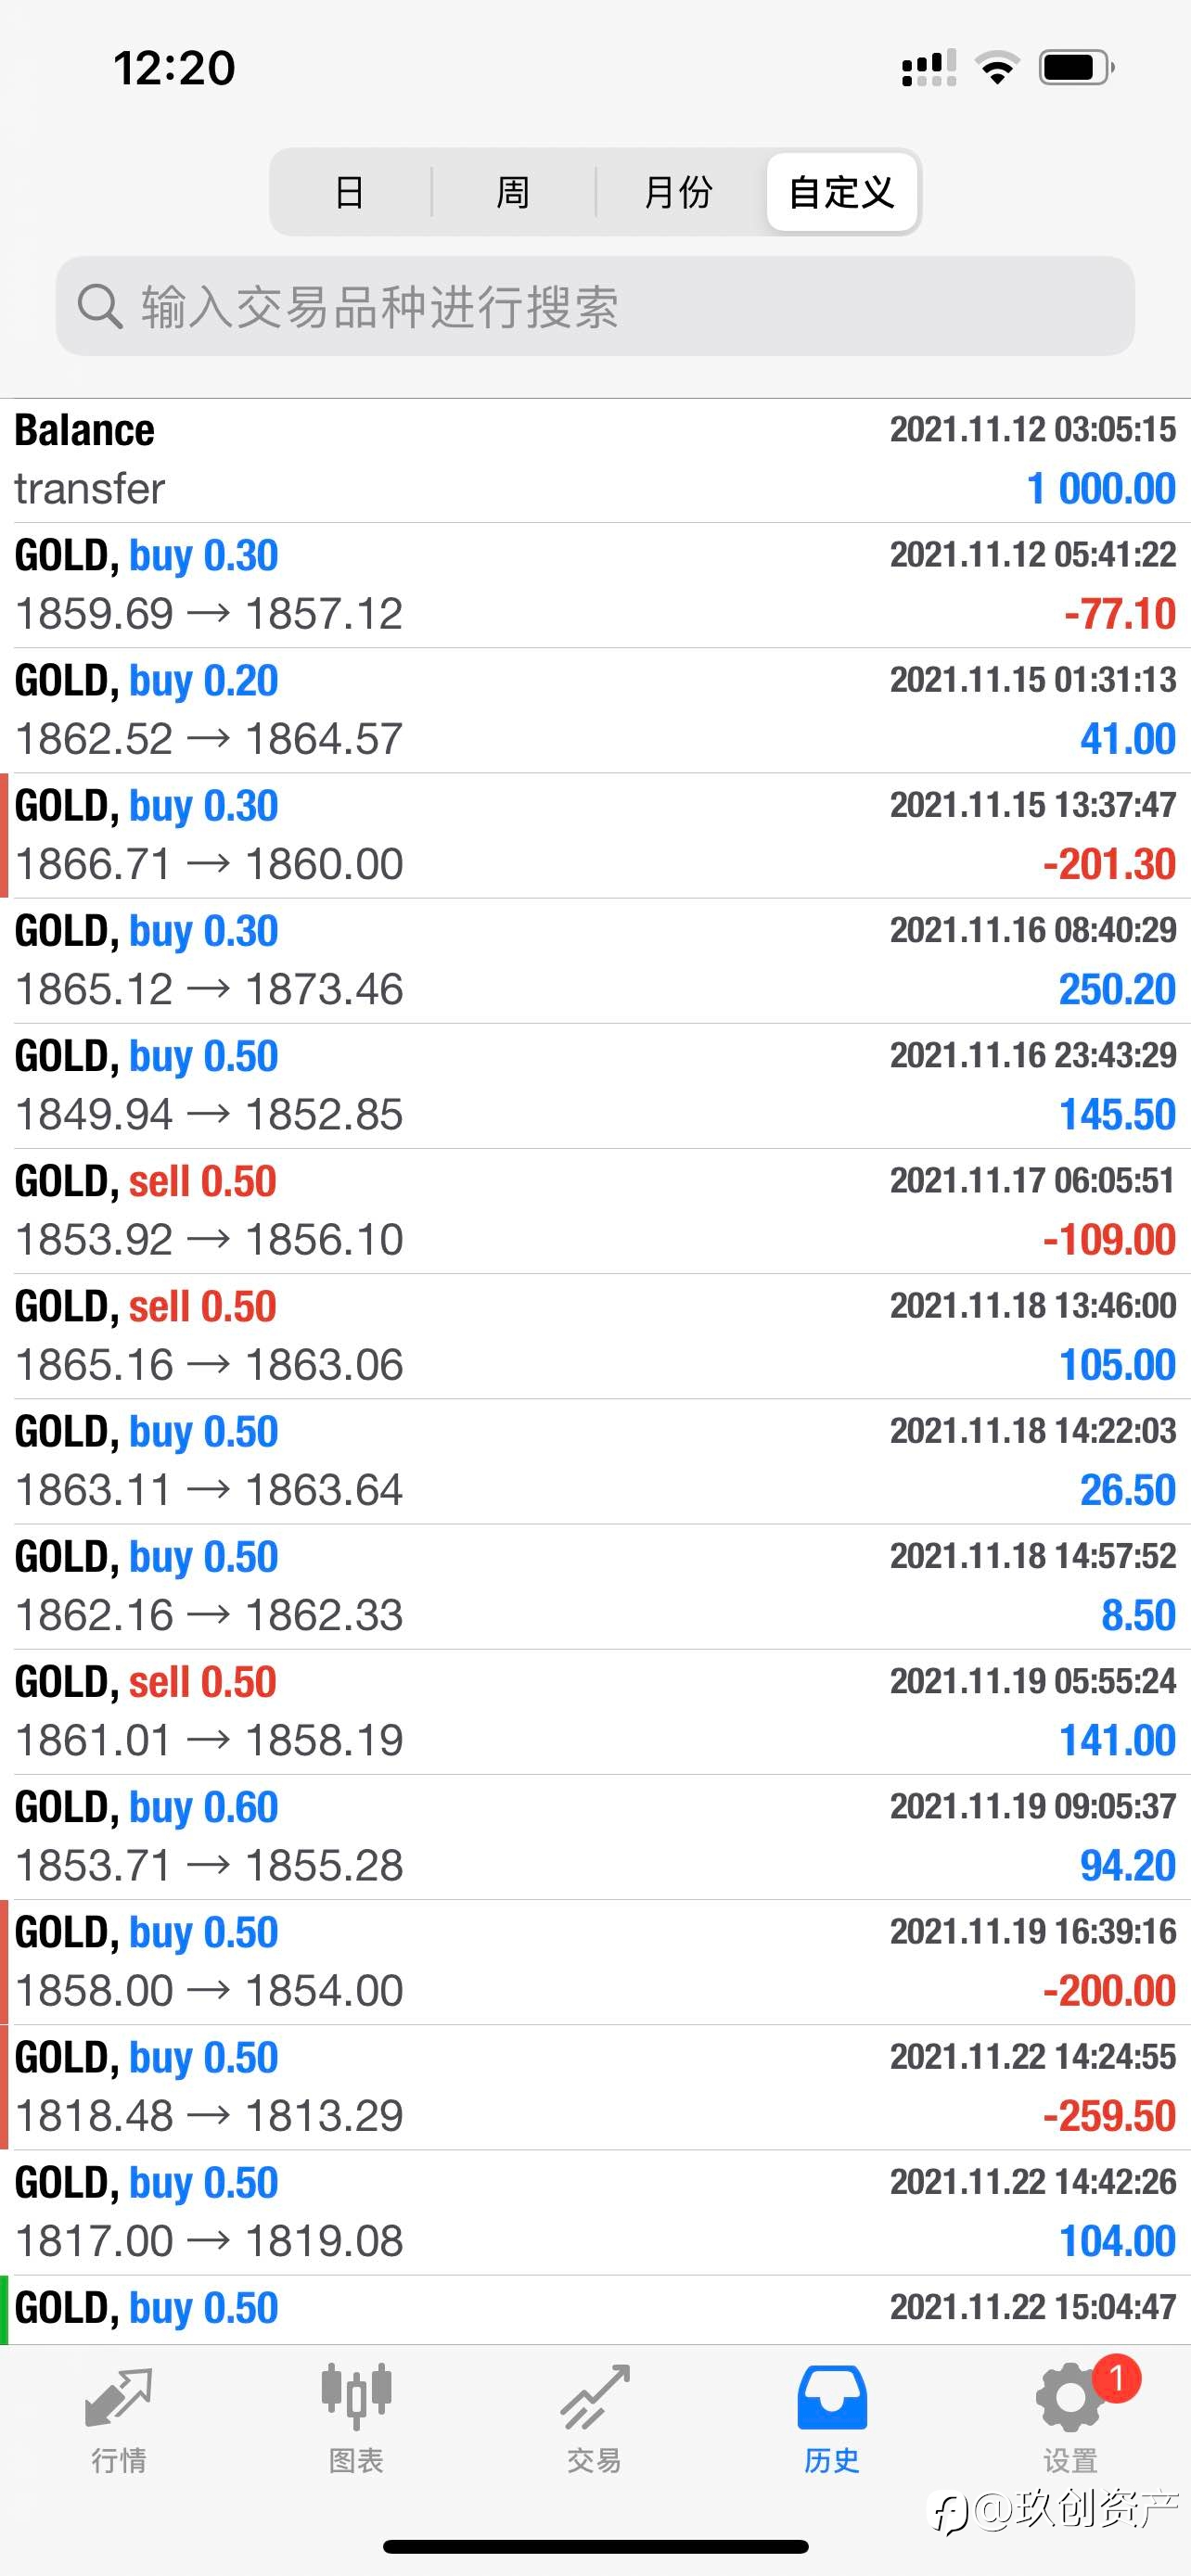
Task: Open the Balance transfer 1 000.00 entry
Action: tap(595, 460)
